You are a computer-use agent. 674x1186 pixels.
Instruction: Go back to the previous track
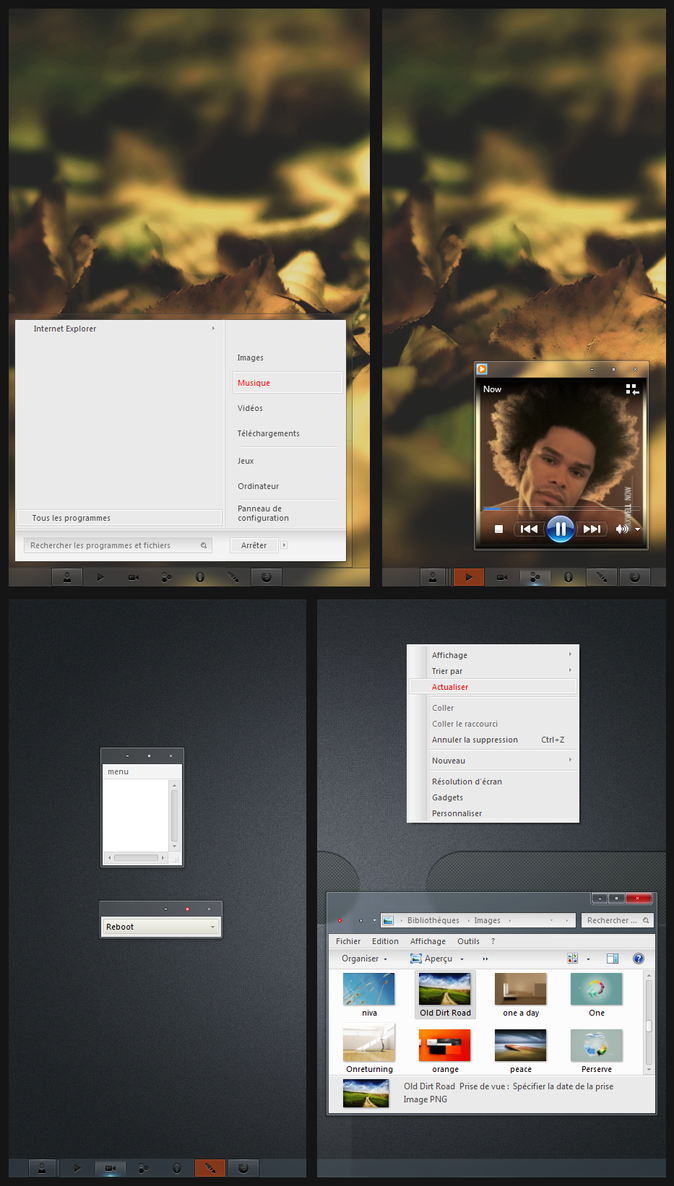point(529,529)
